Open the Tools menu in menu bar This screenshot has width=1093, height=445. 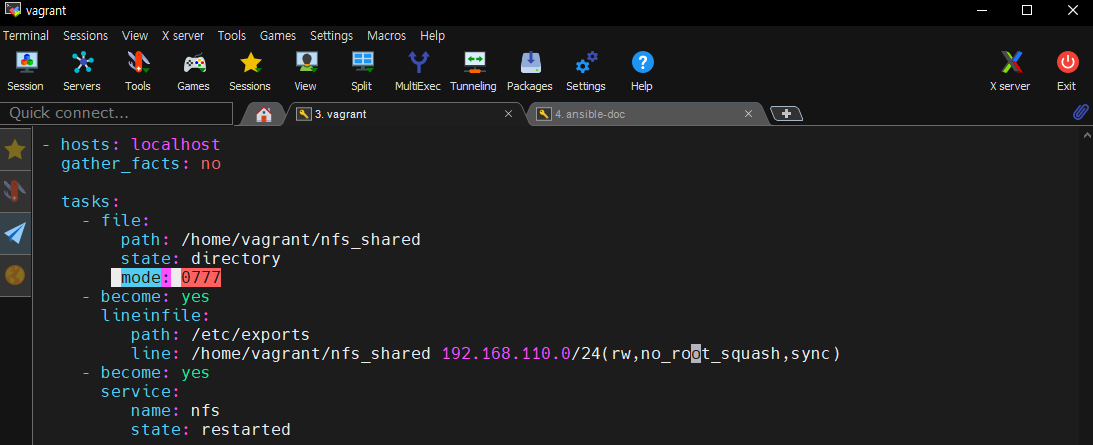click(x=231, y=36)
